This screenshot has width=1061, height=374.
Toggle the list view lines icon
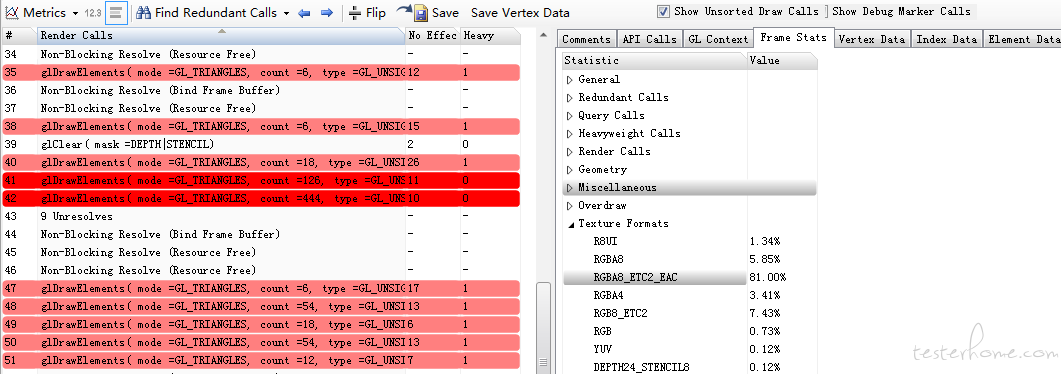pos(117,13)
